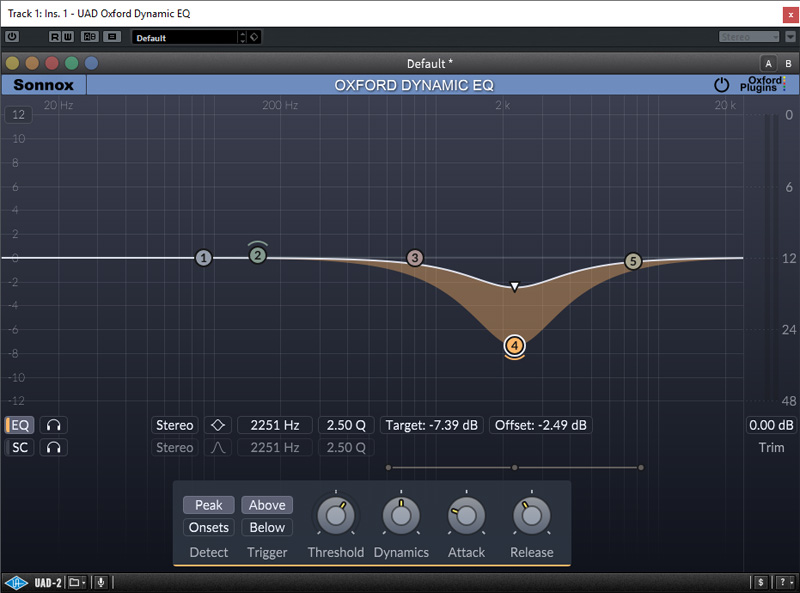Click the dollar sign icon in UAD bar
This screenshot has height=593, width=800.
click(x=761, y=582)
